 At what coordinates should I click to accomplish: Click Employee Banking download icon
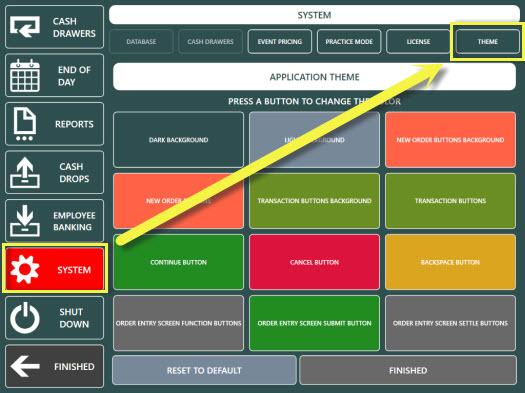[x=25, y=221]
